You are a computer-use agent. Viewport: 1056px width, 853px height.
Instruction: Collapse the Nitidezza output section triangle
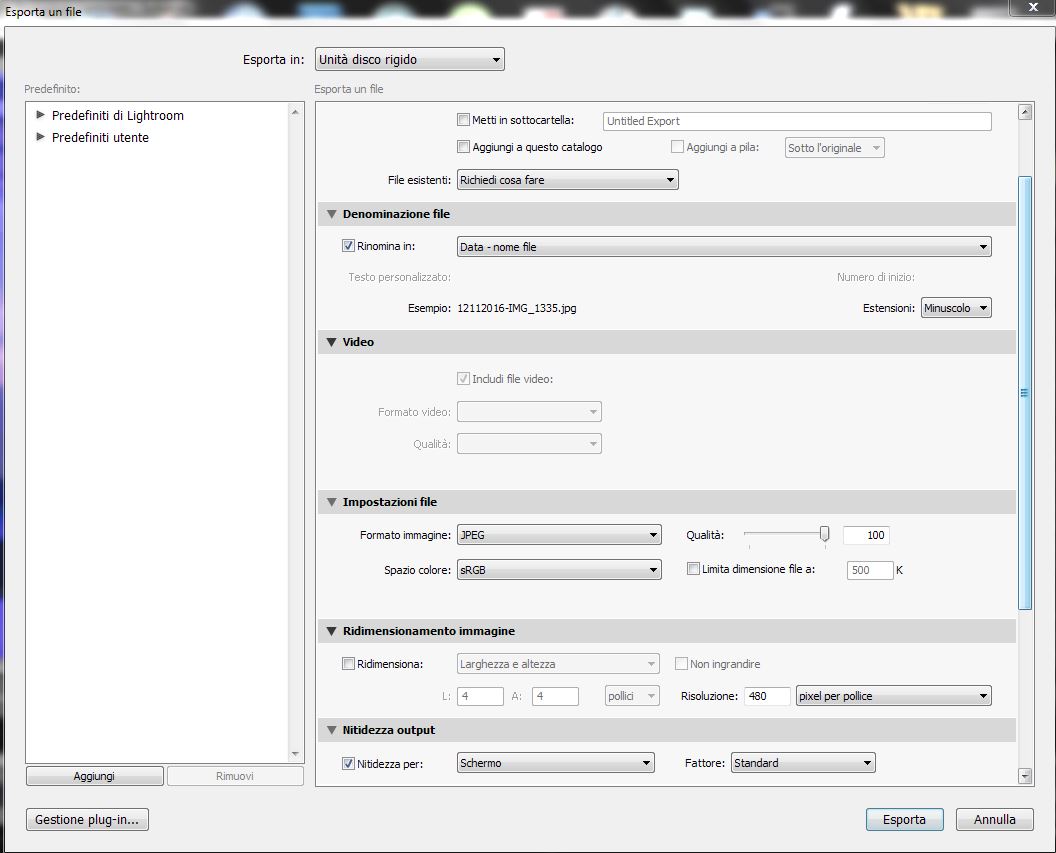330,730
